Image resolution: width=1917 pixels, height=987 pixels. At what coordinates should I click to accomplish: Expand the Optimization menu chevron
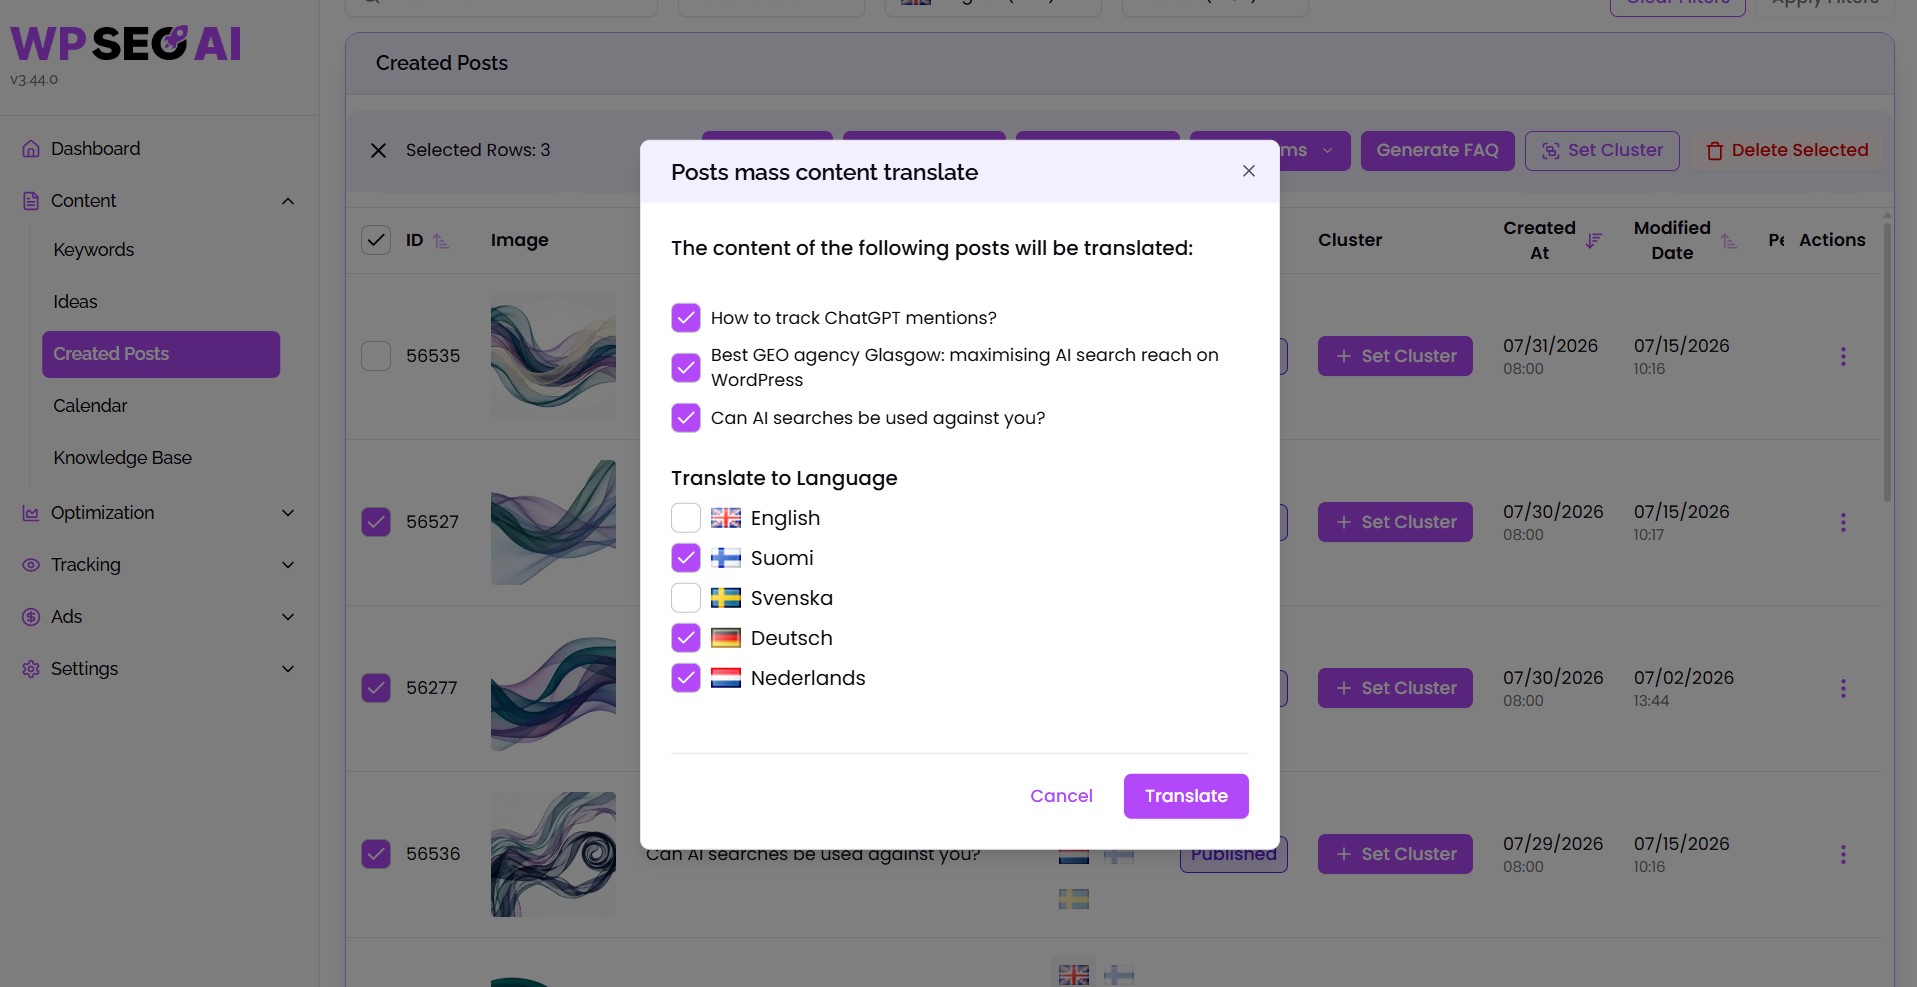pyautogui.click(x=288, y=513)
